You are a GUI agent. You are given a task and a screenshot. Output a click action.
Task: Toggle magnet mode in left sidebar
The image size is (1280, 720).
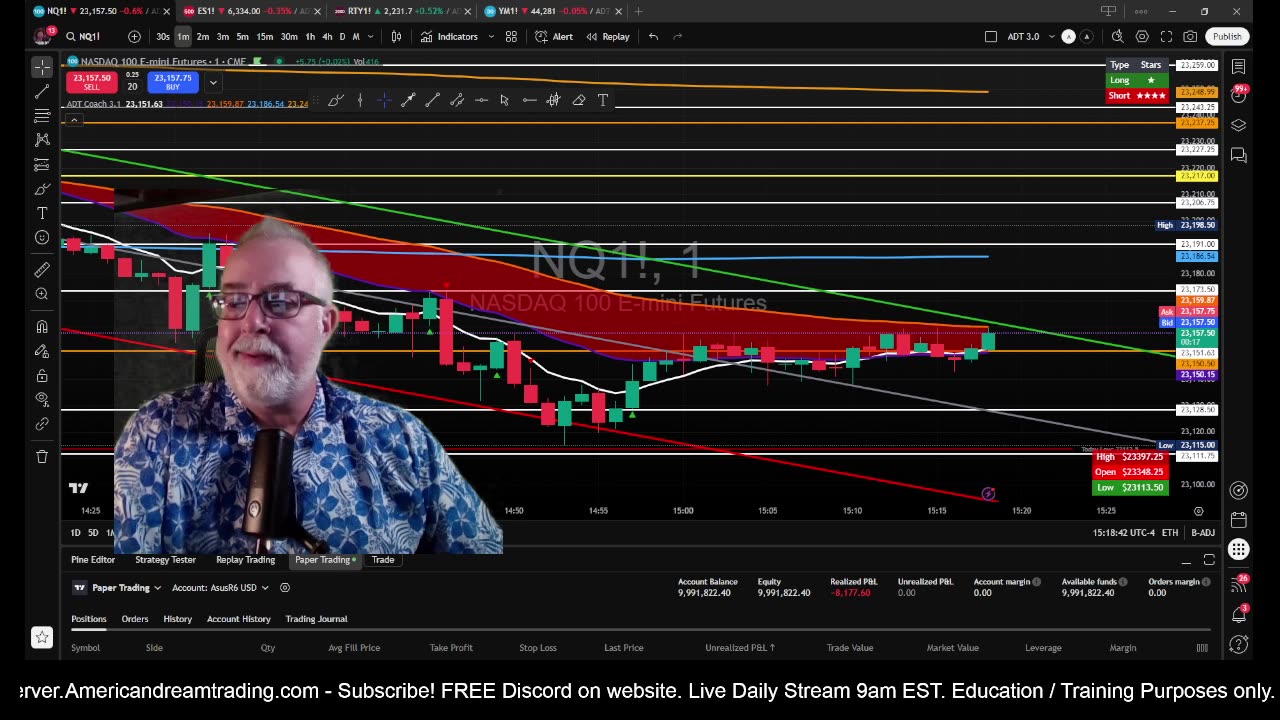click(x=42, y=326)
